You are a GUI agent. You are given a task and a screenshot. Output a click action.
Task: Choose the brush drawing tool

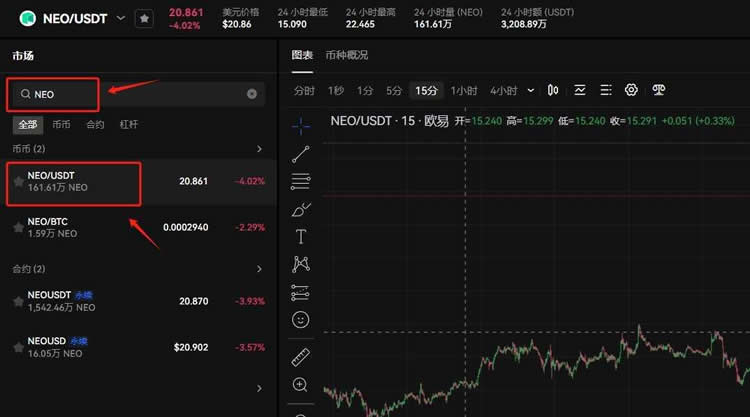tap(300, 209)
